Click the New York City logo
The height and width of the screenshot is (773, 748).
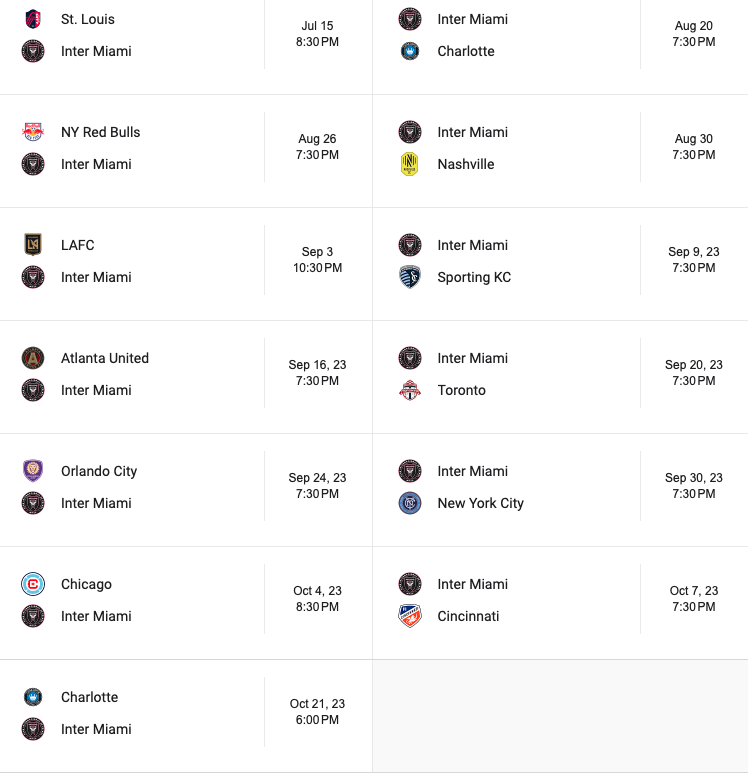[x=410, y=503]
